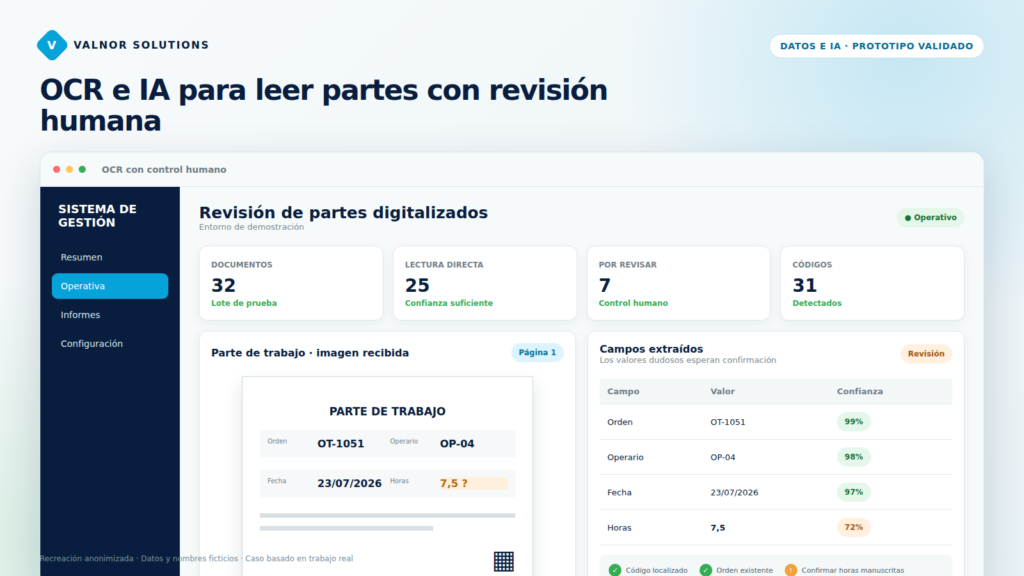Click the table value 23/07/2026

coord(734,492)
